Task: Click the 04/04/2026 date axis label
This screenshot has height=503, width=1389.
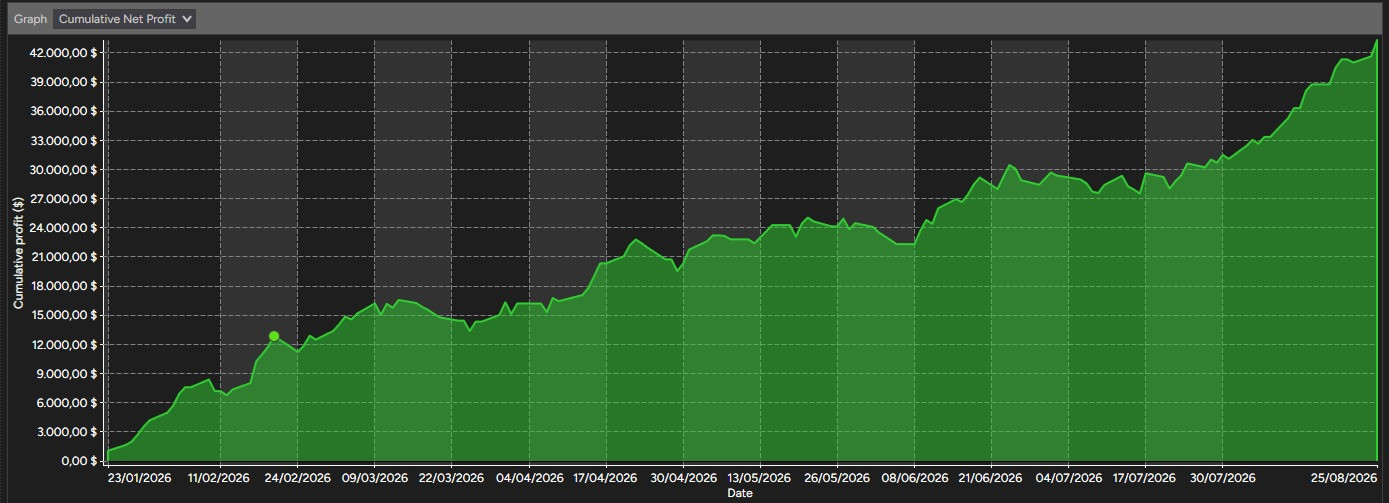Action: click(x=528, y=478)
